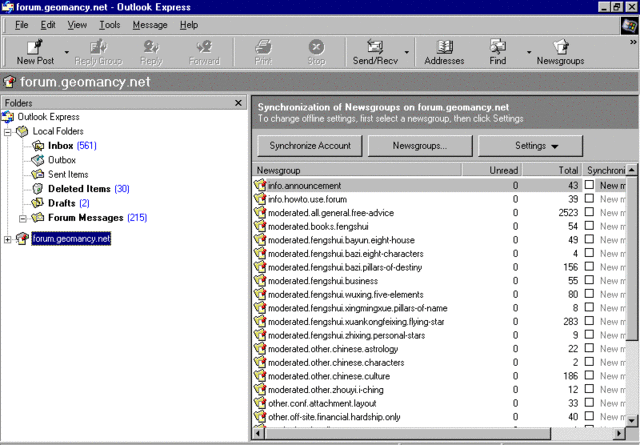Toggle synchronize checkbox for other.conf.attachment.layout
Viewport: 640px width, 445px height.
[x=589, y=403]
